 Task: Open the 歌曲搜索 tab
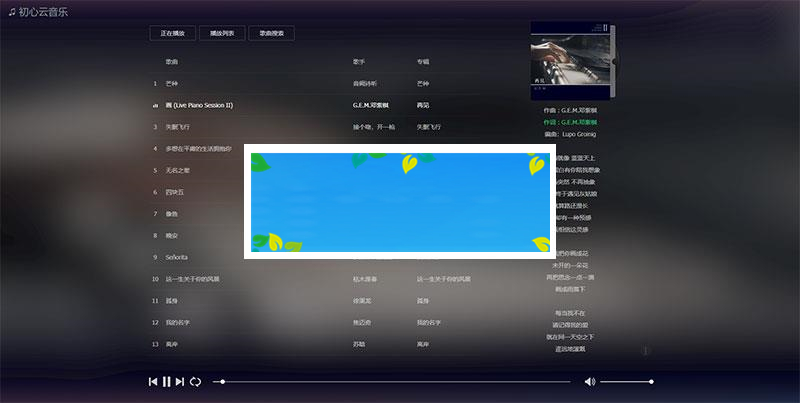click(271, 33)
